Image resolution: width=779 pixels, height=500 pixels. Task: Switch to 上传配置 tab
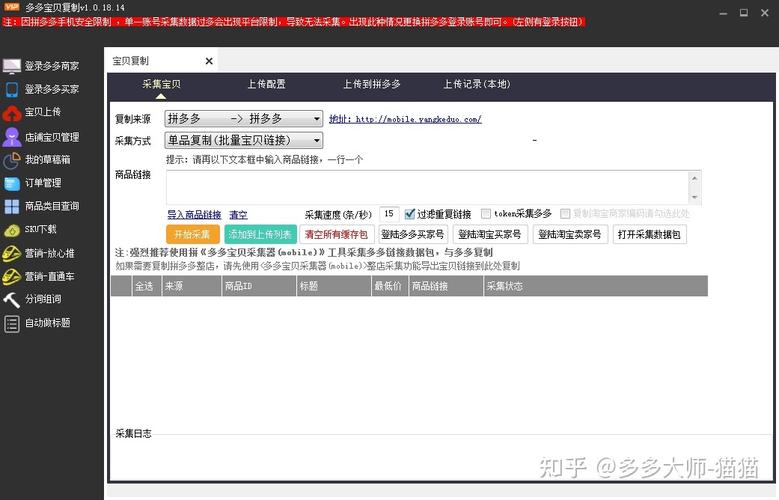point(267,84)
